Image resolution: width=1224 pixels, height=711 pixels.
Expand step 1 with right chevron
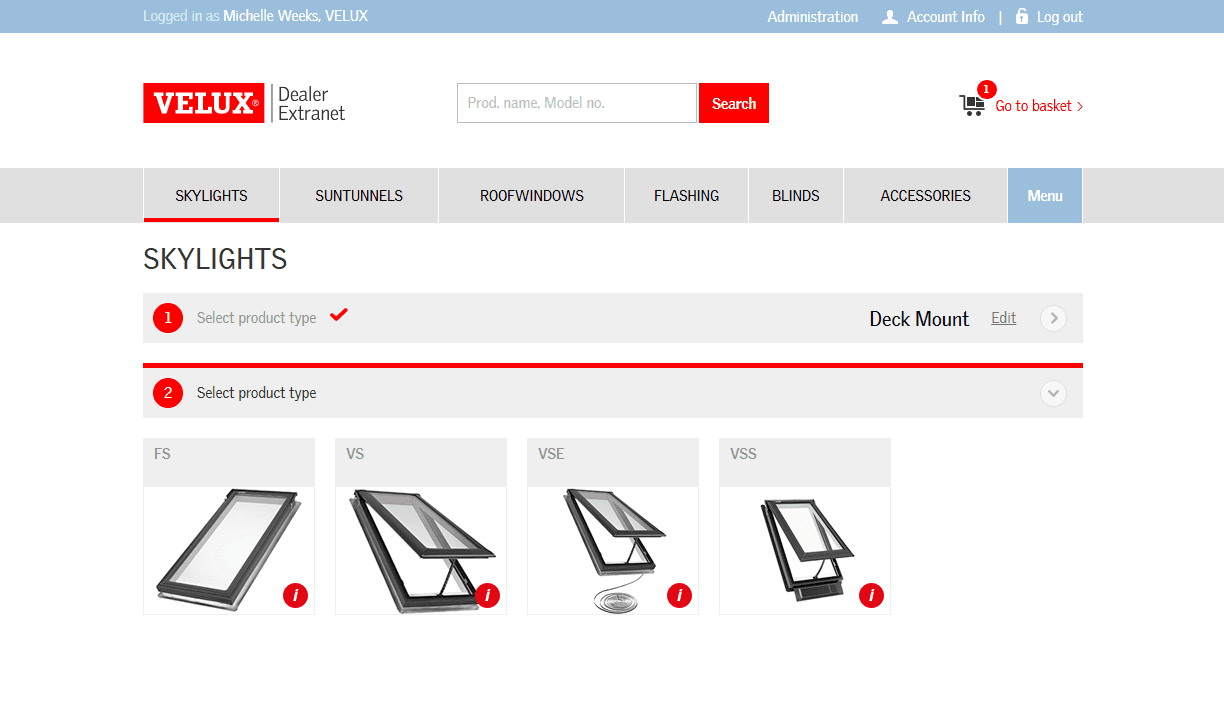coord(1053,318)
